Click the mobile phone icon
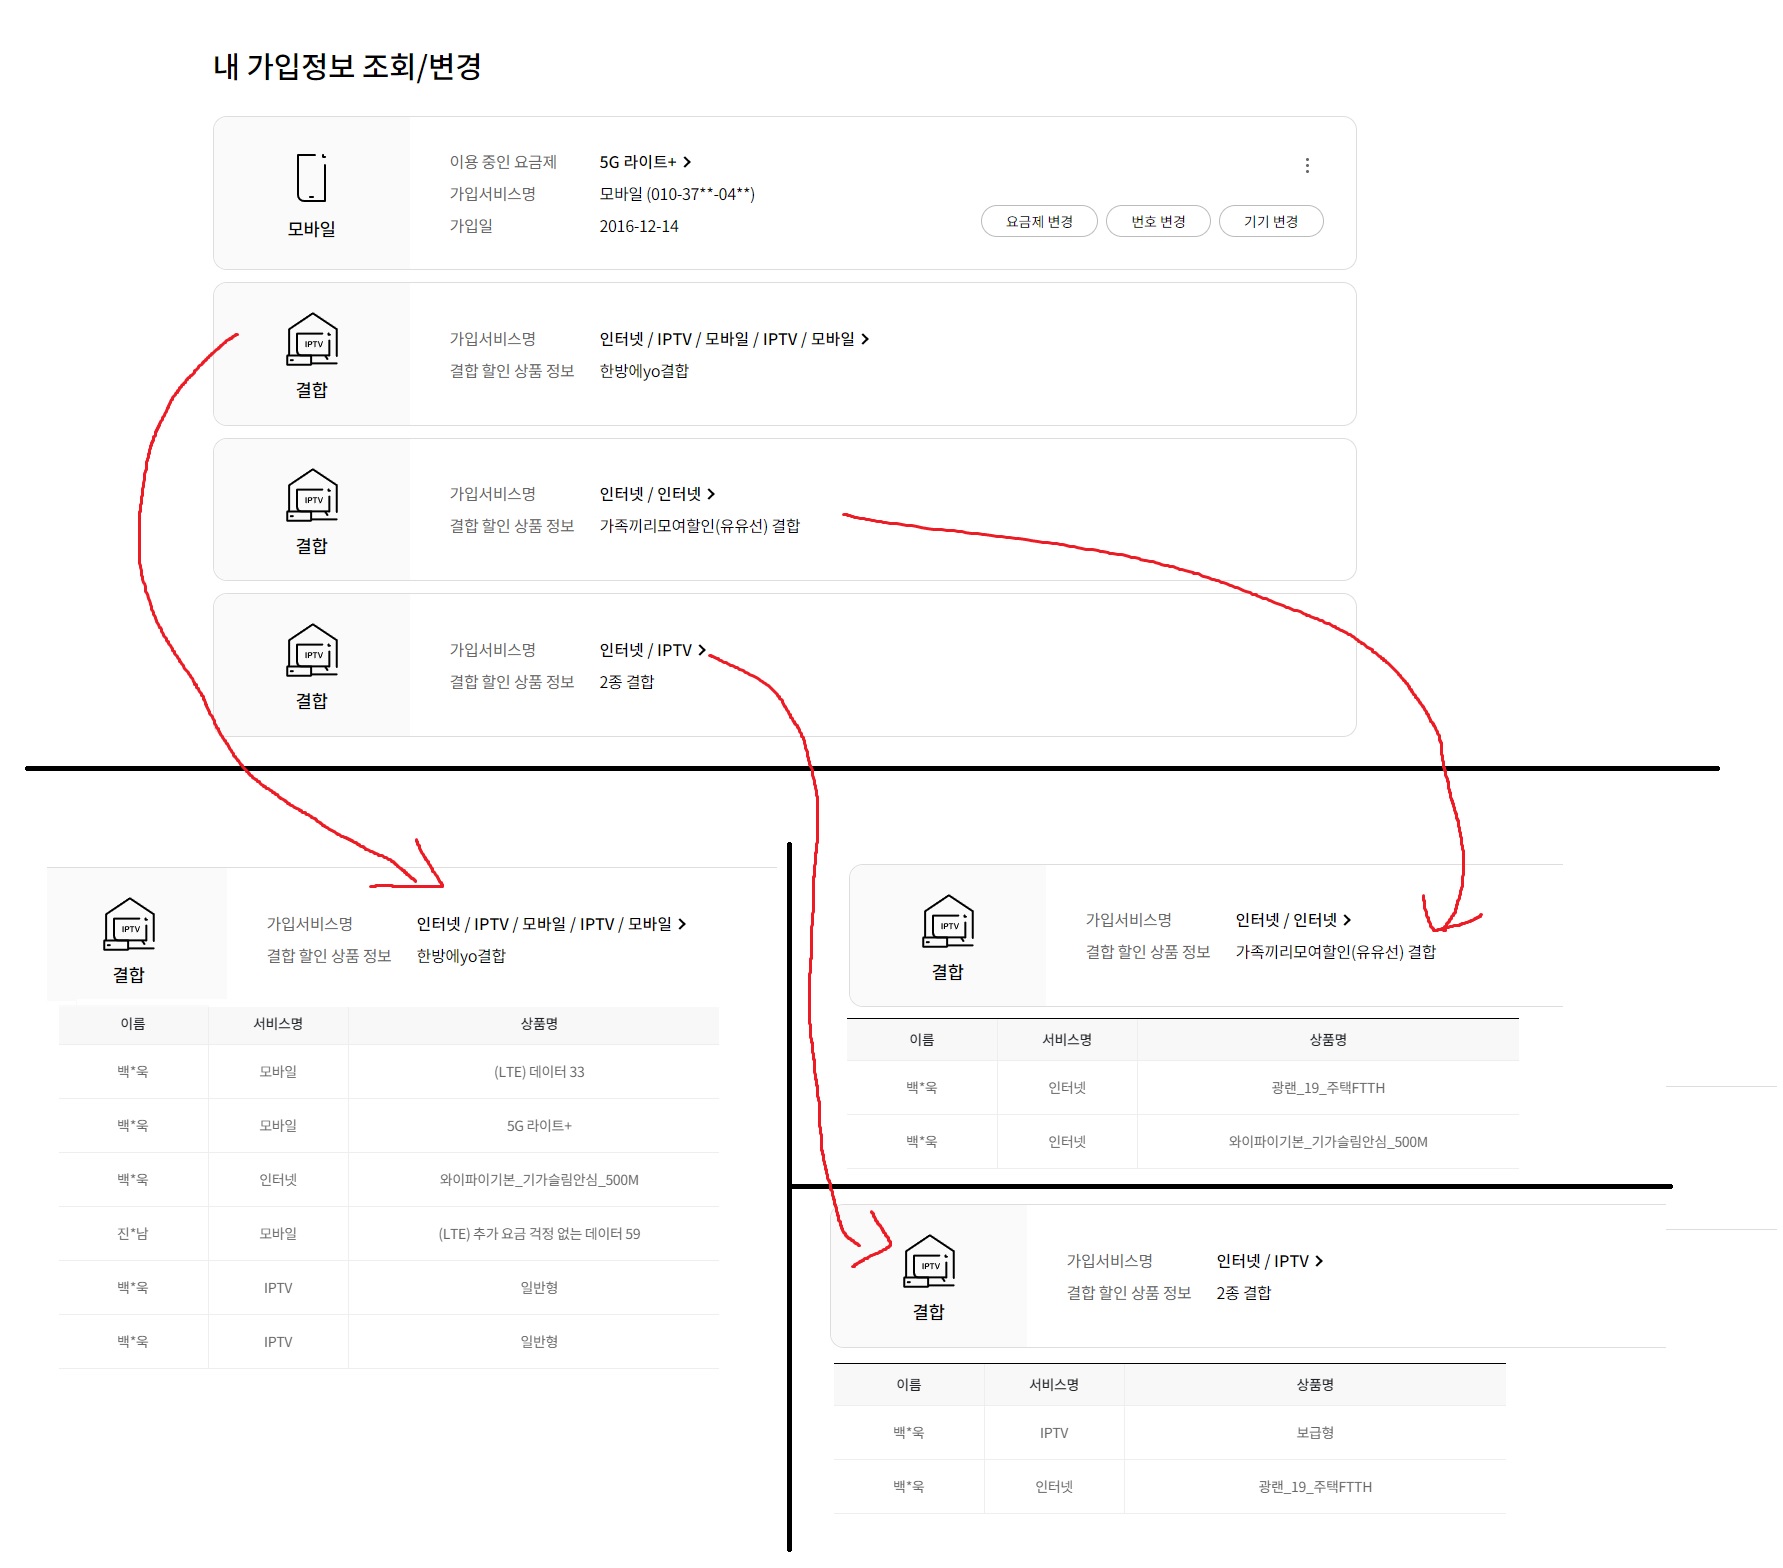The height and width of the screenshot is (1568, 1783). pos(311,178)
